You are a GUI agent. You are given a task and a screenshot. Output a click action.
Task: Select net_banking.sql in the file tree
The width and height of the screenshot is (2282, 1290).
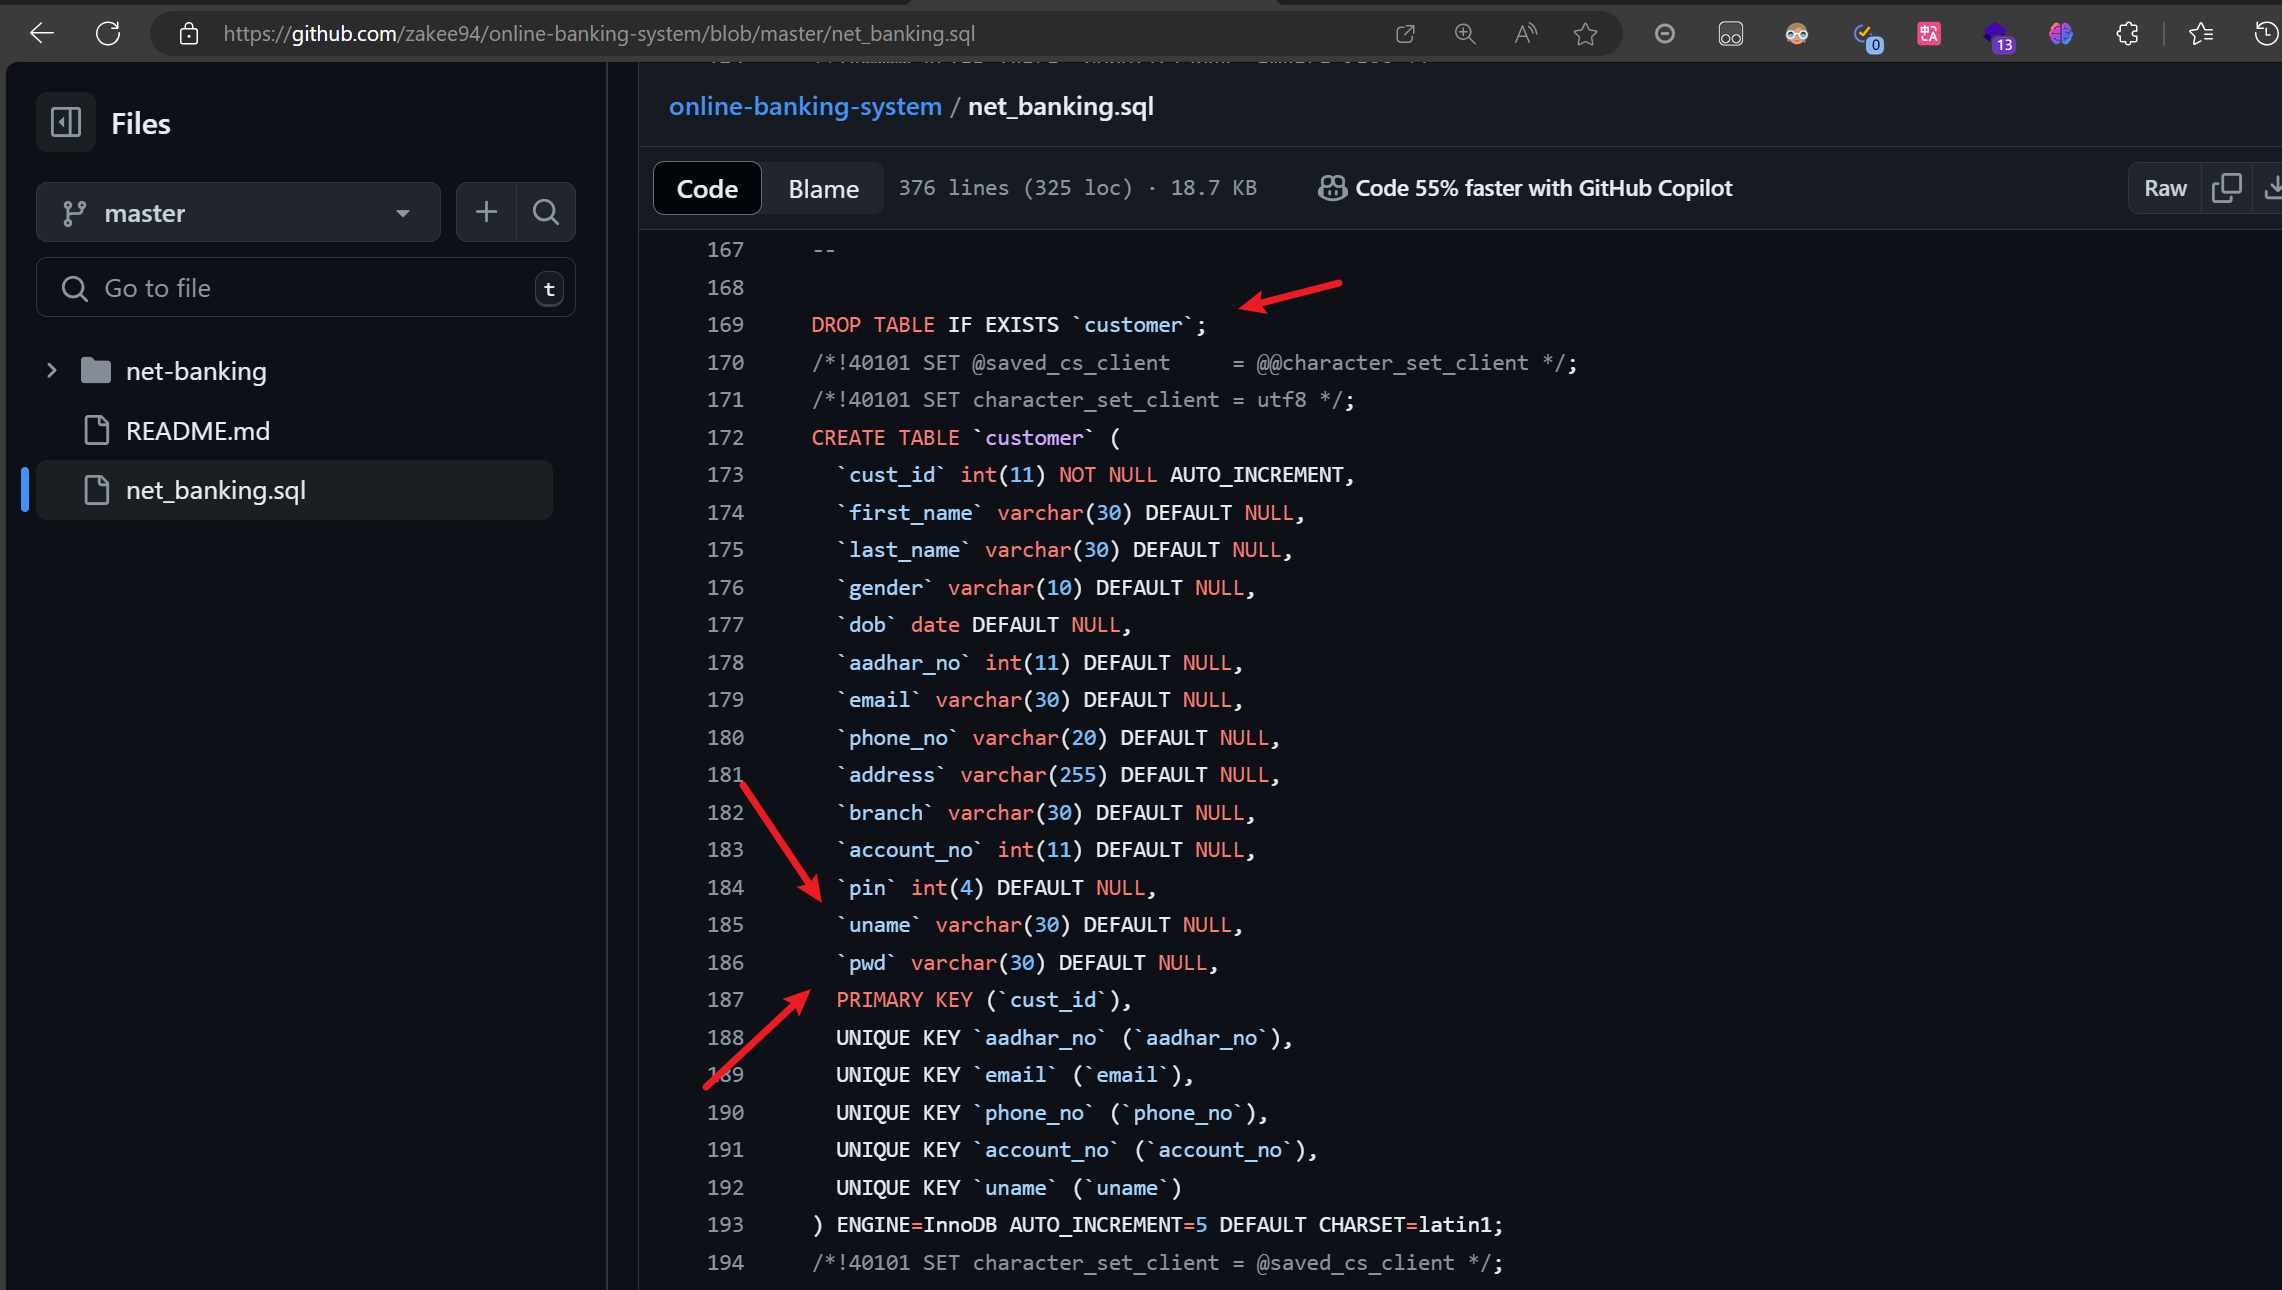click(x=294, y=490)
